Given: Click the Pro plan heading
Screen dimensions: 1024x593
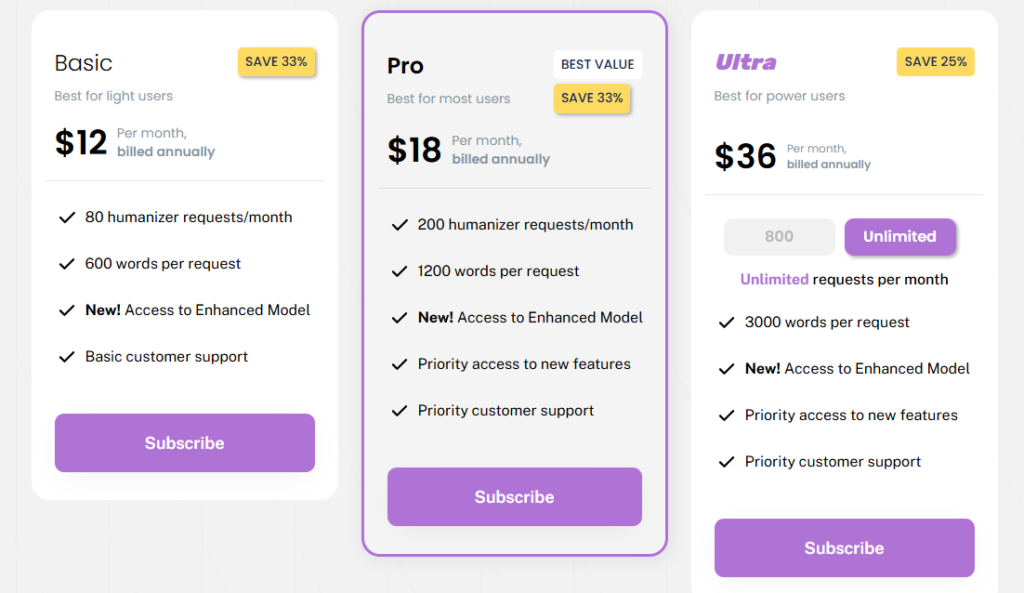Looking at the screenshot, I should (405, 66).
